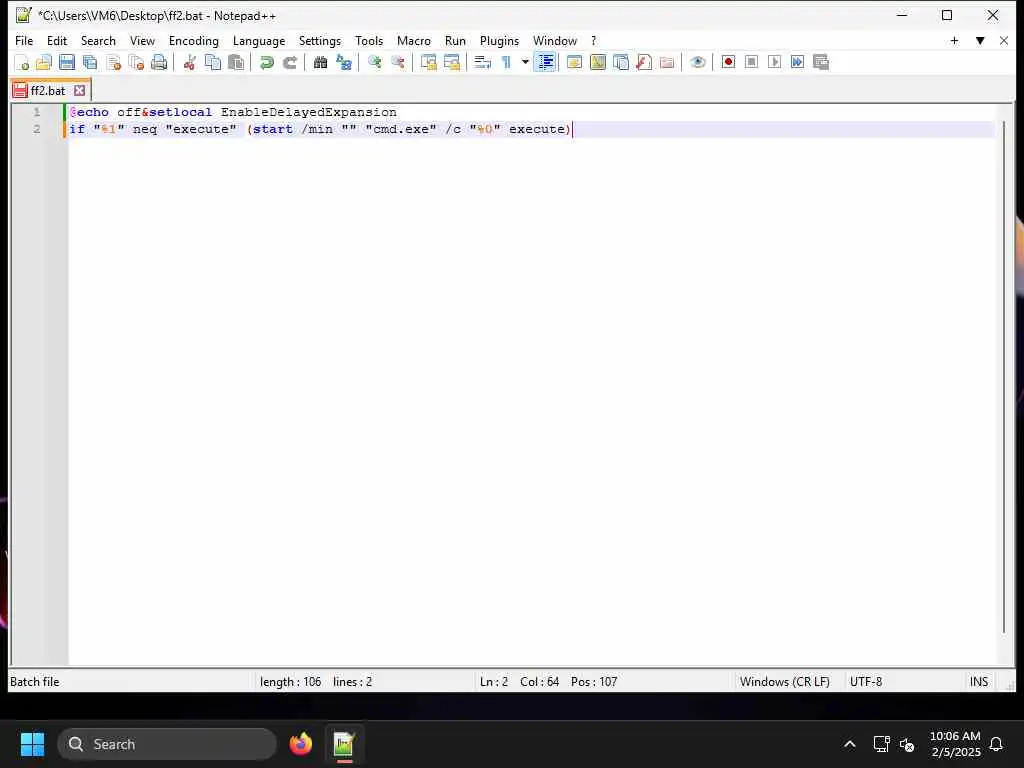
Task: Save the current file with Save icon
Action: coord(67,63)
